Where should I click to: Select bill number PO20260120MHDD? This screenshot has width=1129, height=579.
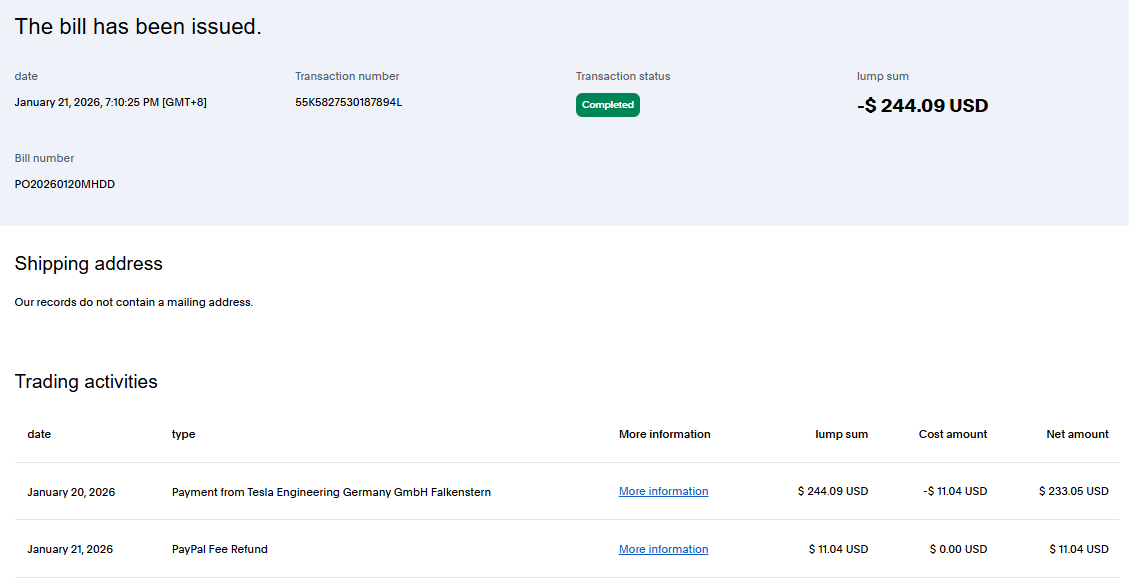click(64, 184)
